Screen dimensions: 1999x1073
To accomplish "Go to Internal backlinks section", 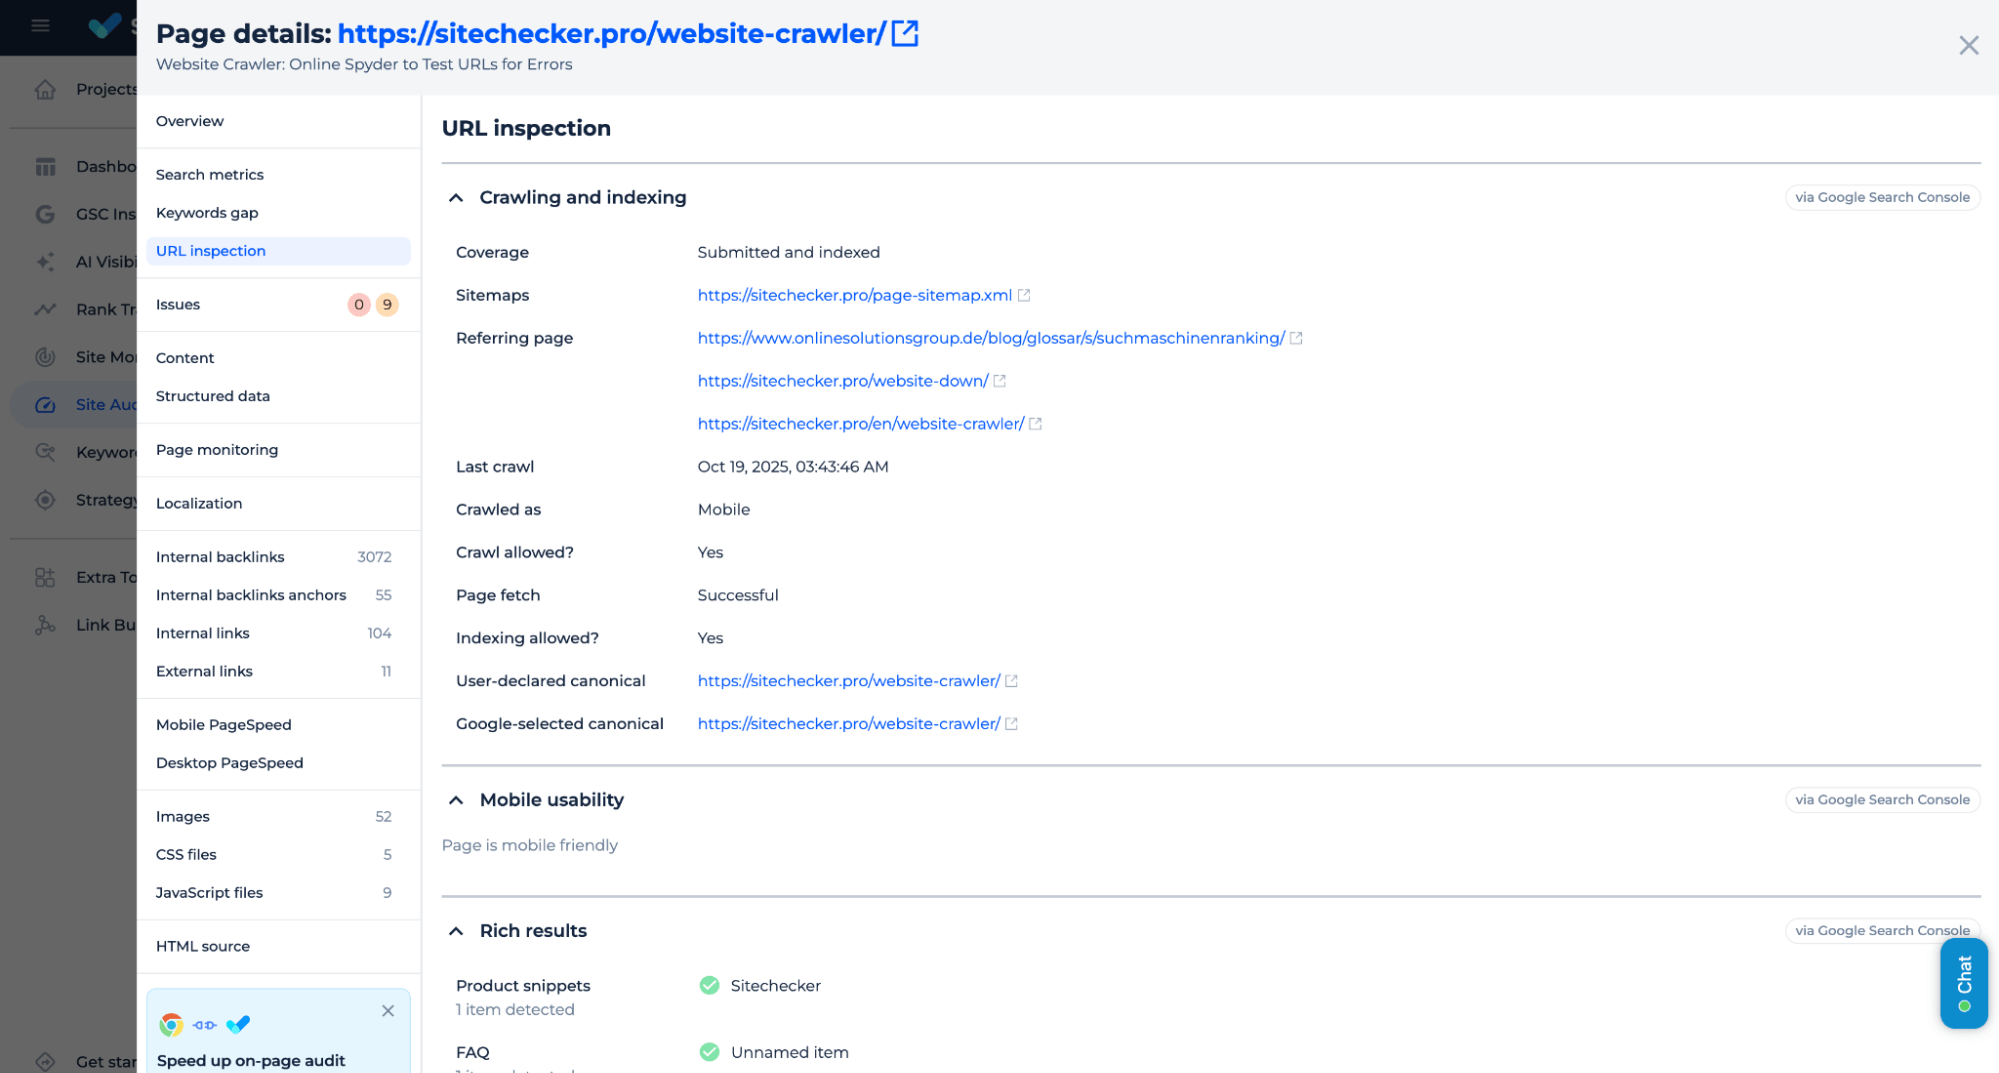I will point(220,557).
